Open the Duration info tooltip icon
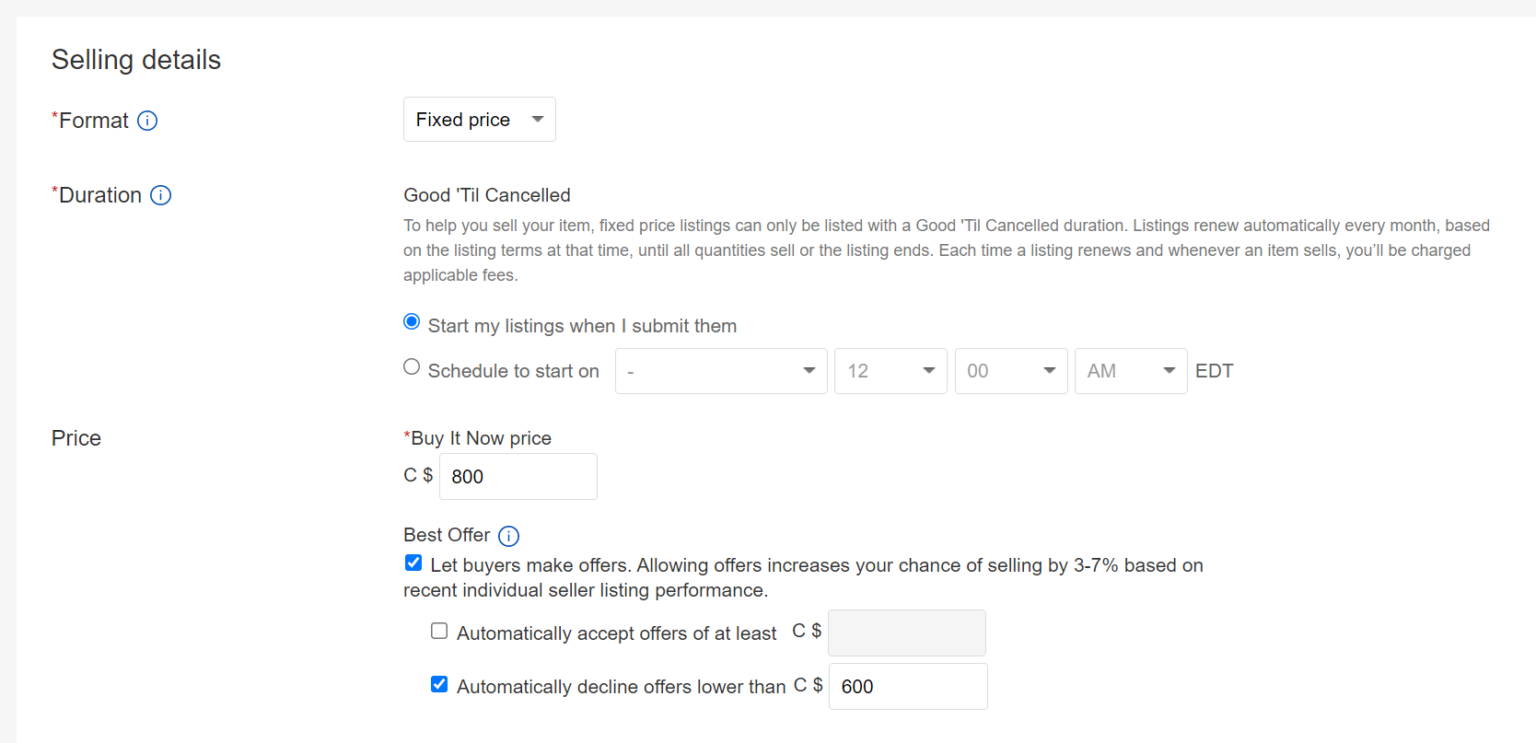The height and width of the screenshot is (743, 1536). point(160,195)
